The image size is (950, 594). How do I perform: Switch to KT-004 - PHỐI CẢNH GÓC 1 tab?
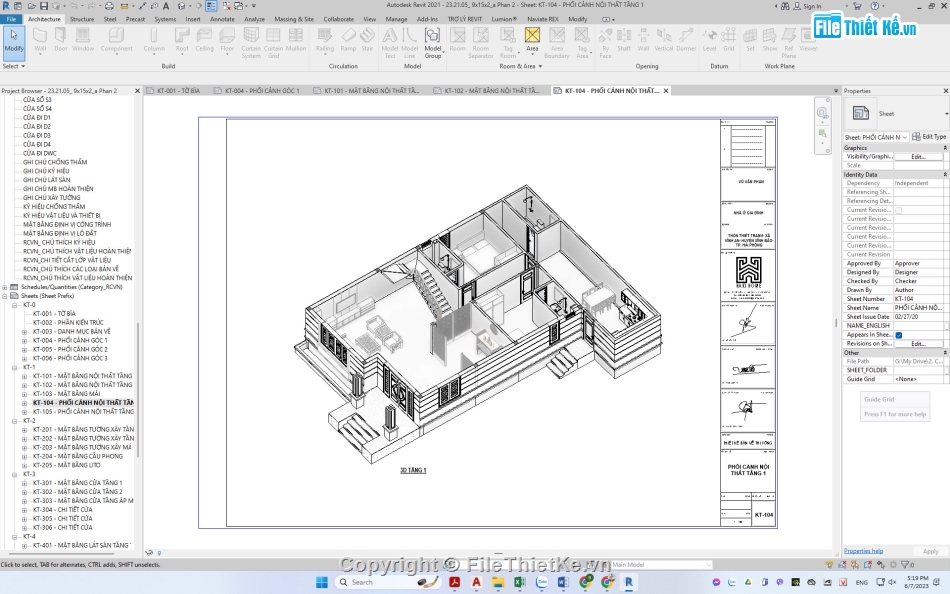tap(262, 90)
